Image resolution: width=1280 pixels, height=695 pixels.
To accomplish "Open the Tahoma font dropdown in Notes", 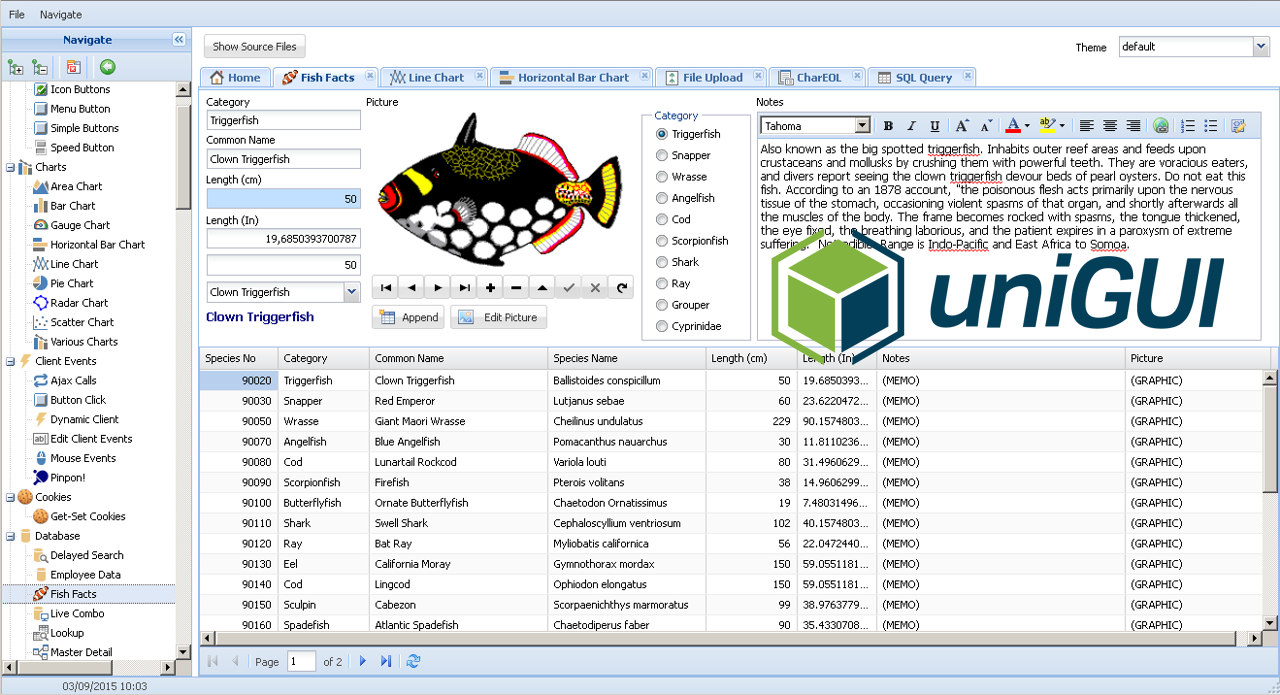I will tap(861, 125).
